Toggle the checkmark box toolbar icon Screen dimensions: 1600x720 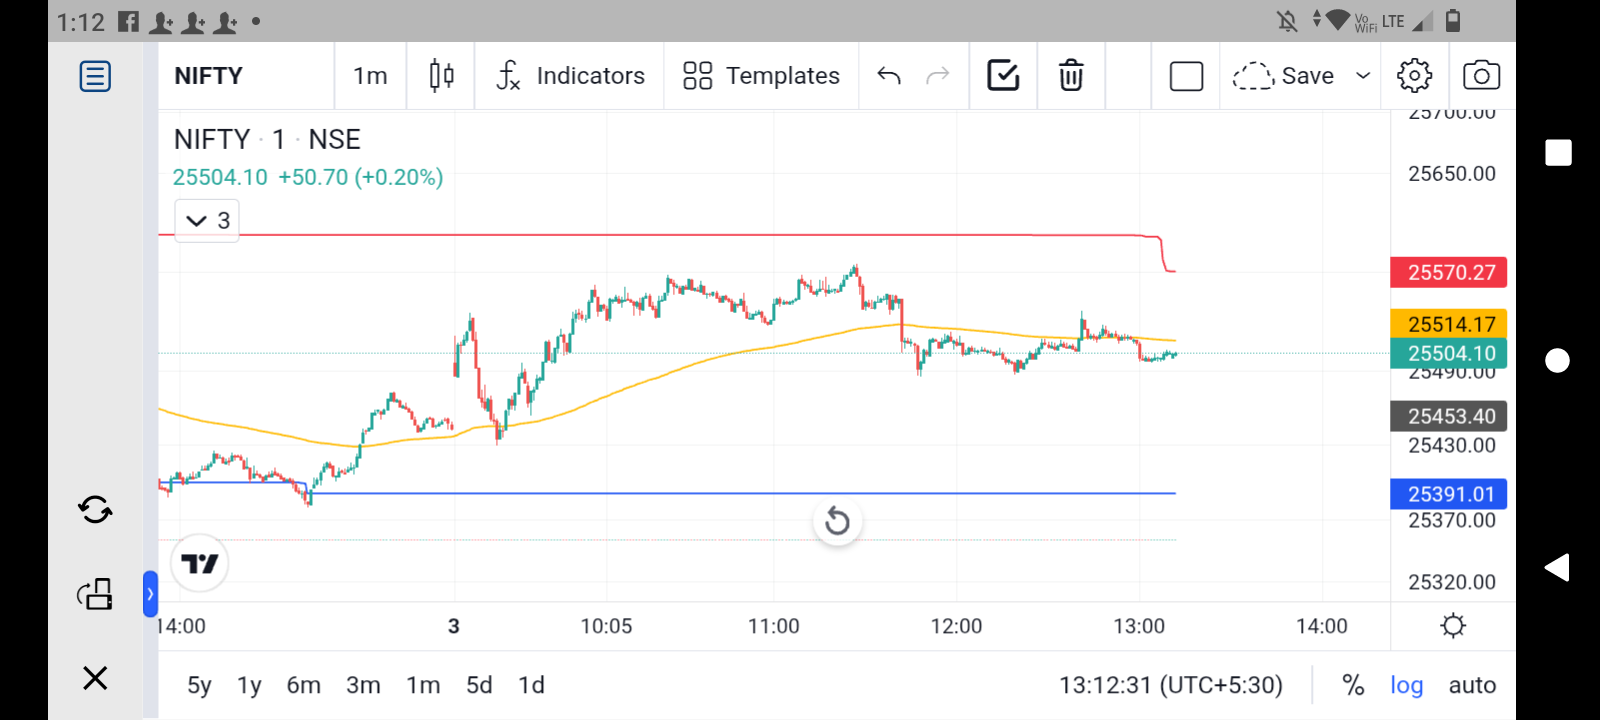tap(1003, 76)
